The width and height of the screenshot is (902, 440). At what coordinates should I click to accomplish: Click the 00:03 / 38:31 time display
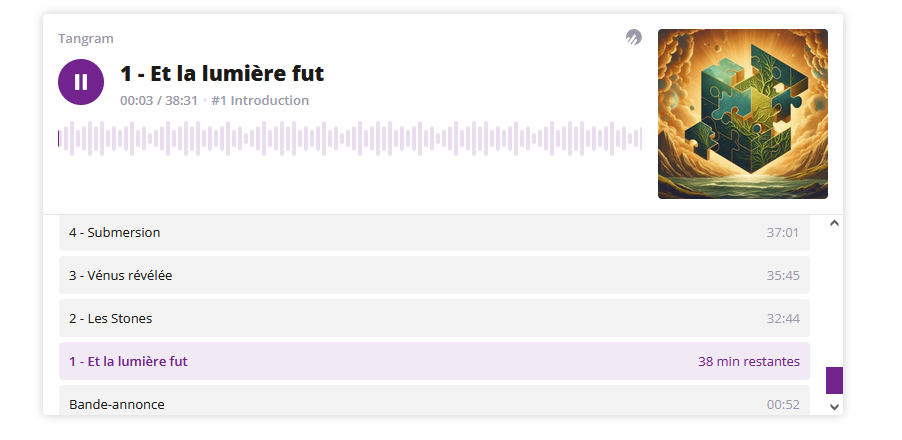coord(159,101)
